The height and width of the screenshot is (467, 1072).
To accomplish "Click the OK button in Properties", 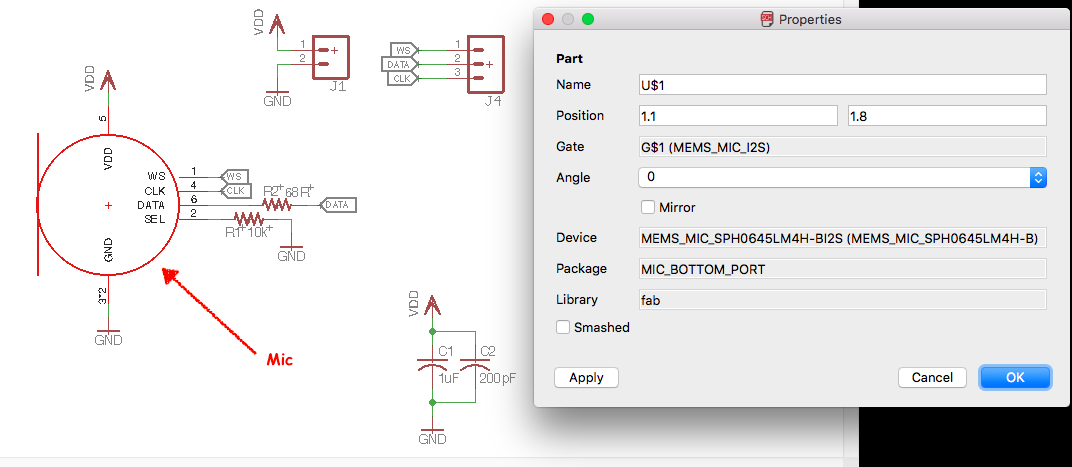I will 1015,377.
